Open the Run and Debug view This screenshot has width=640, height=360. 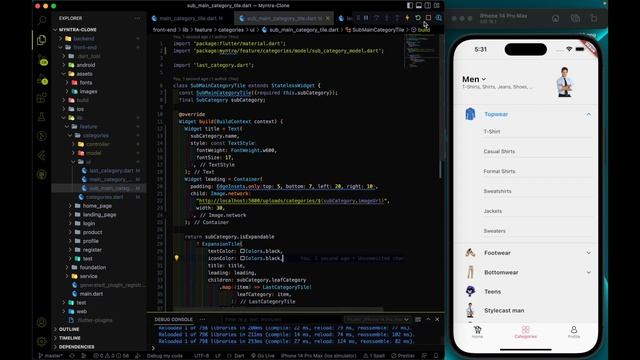(42, 79)
